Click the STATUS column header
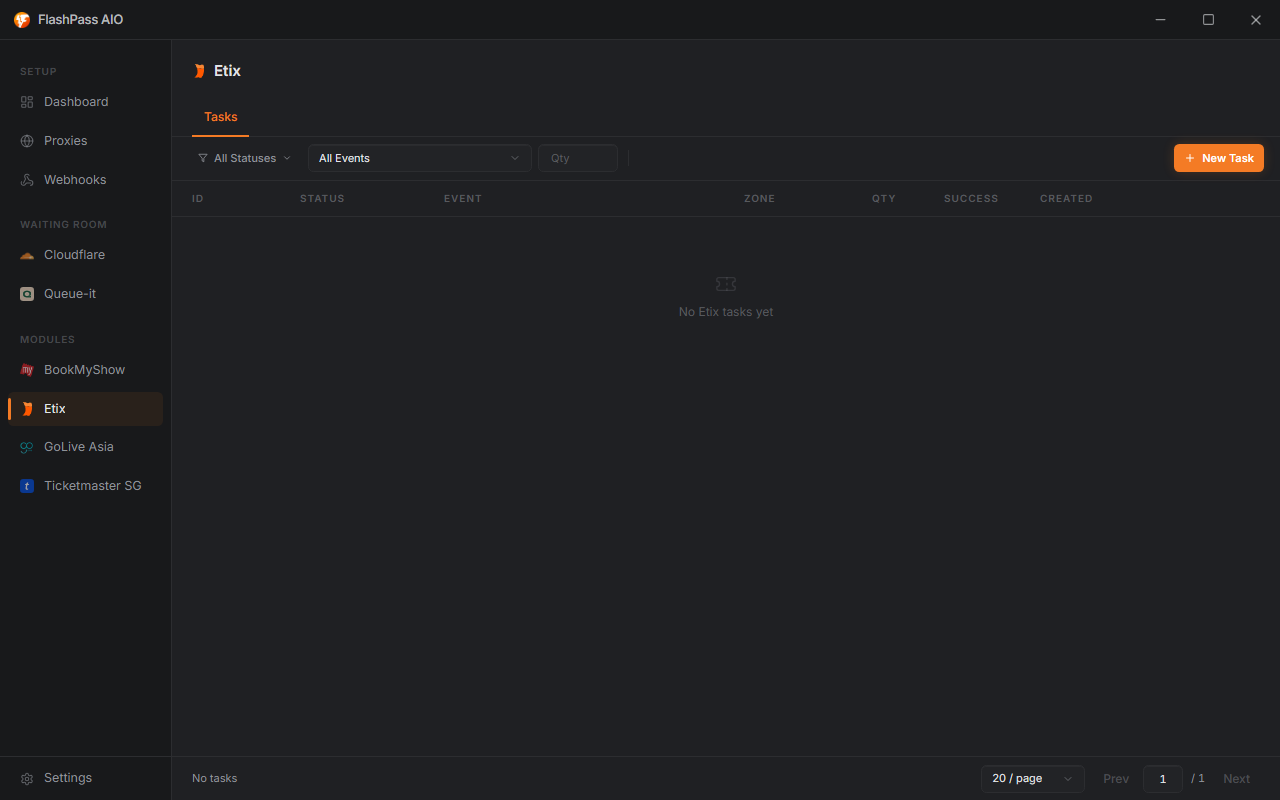The image size is (1280, 800). 322,199
